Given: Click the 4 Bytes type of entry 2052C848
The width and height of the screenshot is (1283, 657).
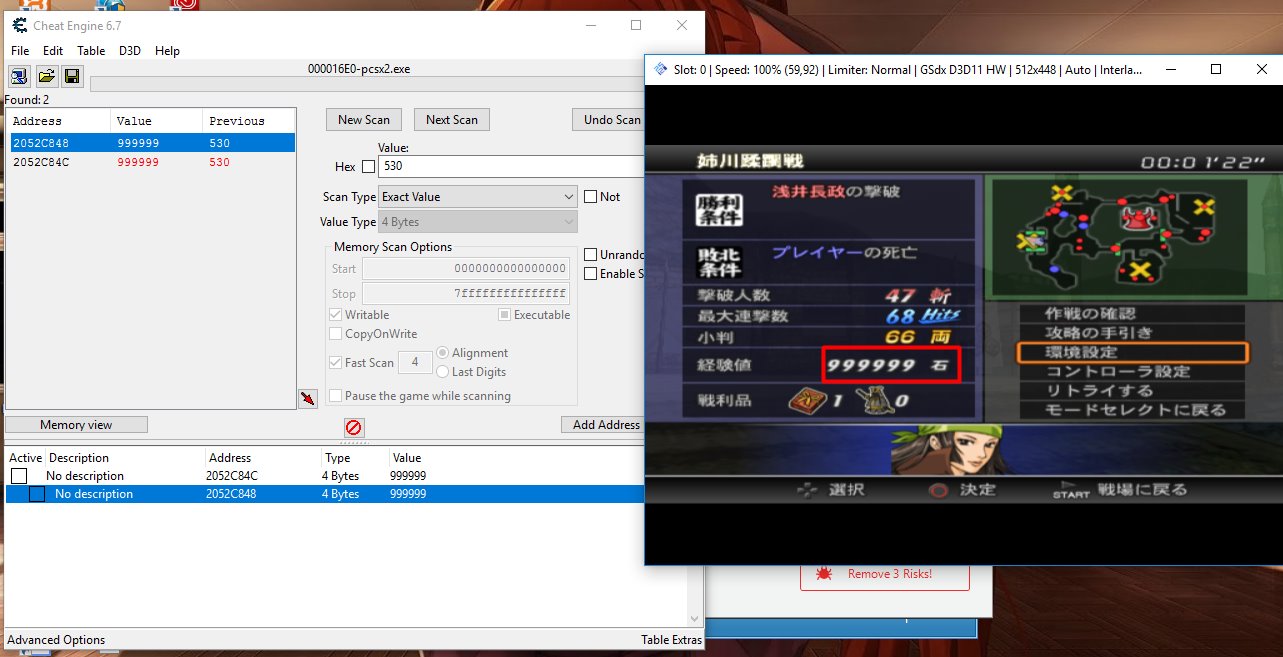Looking at the screenshot, I should click(340, 494).
